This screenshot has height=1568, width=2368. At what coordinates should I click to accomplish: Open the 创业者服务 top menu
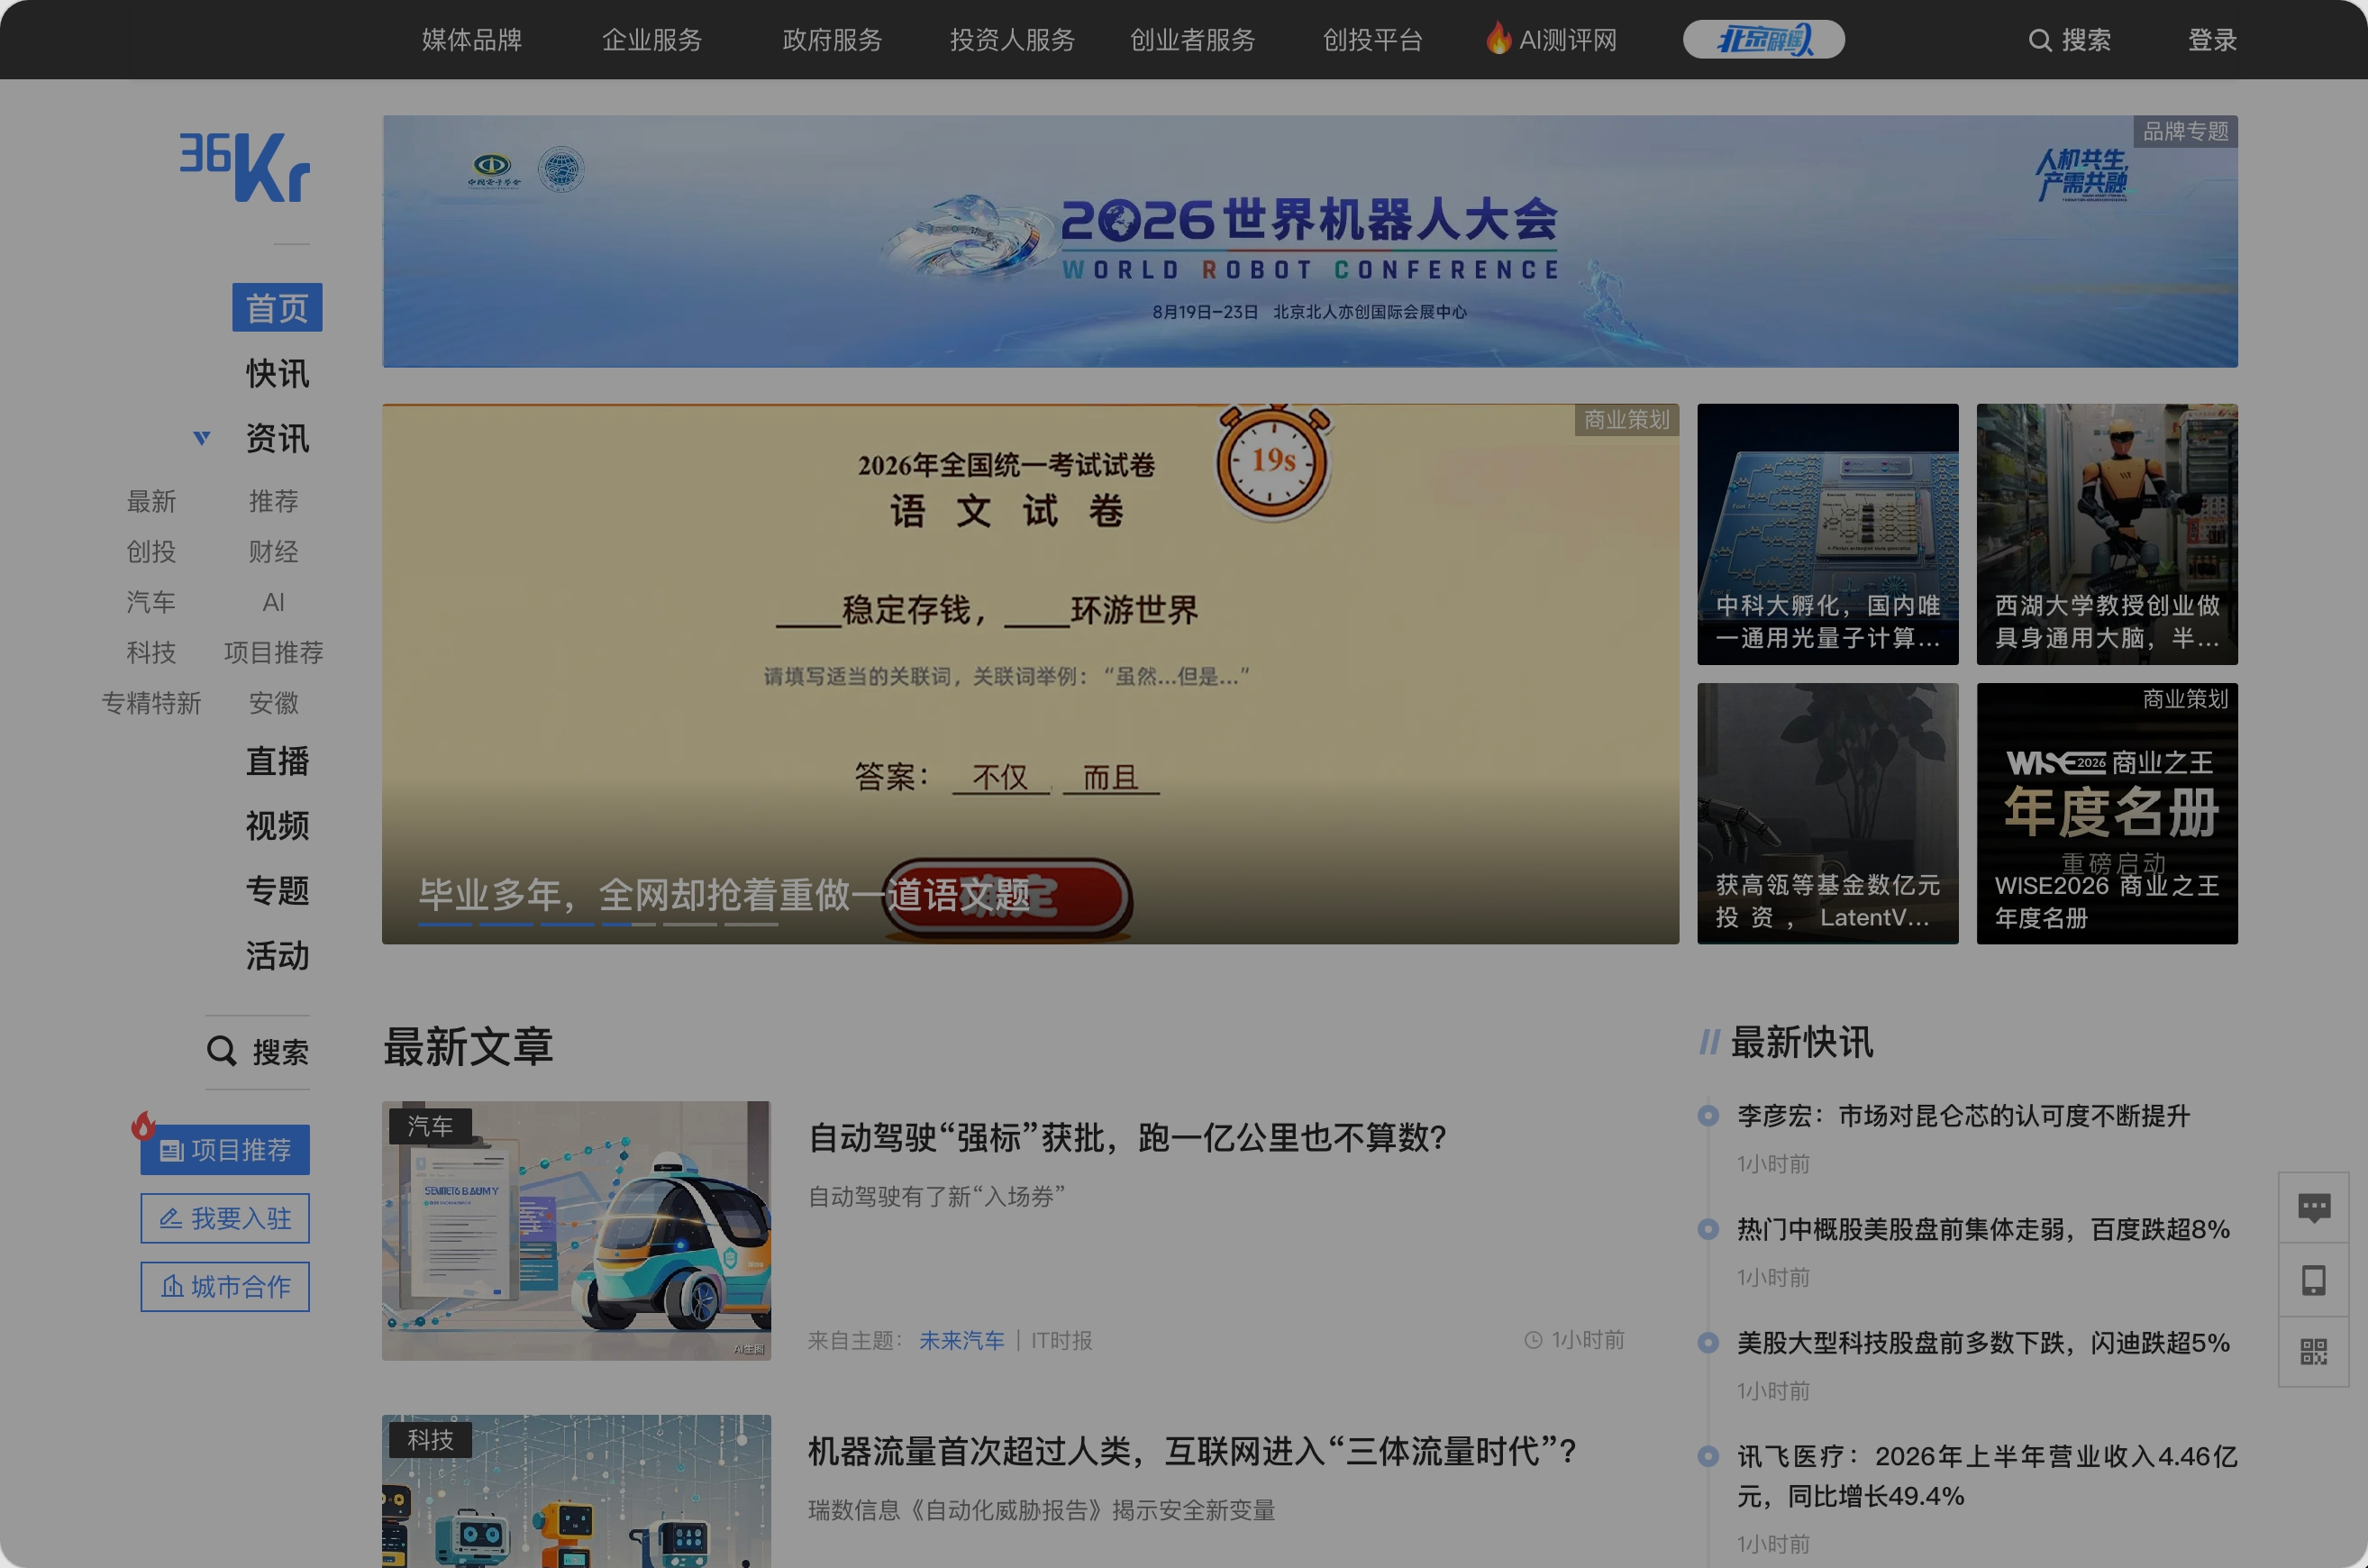coord(1192,40)
